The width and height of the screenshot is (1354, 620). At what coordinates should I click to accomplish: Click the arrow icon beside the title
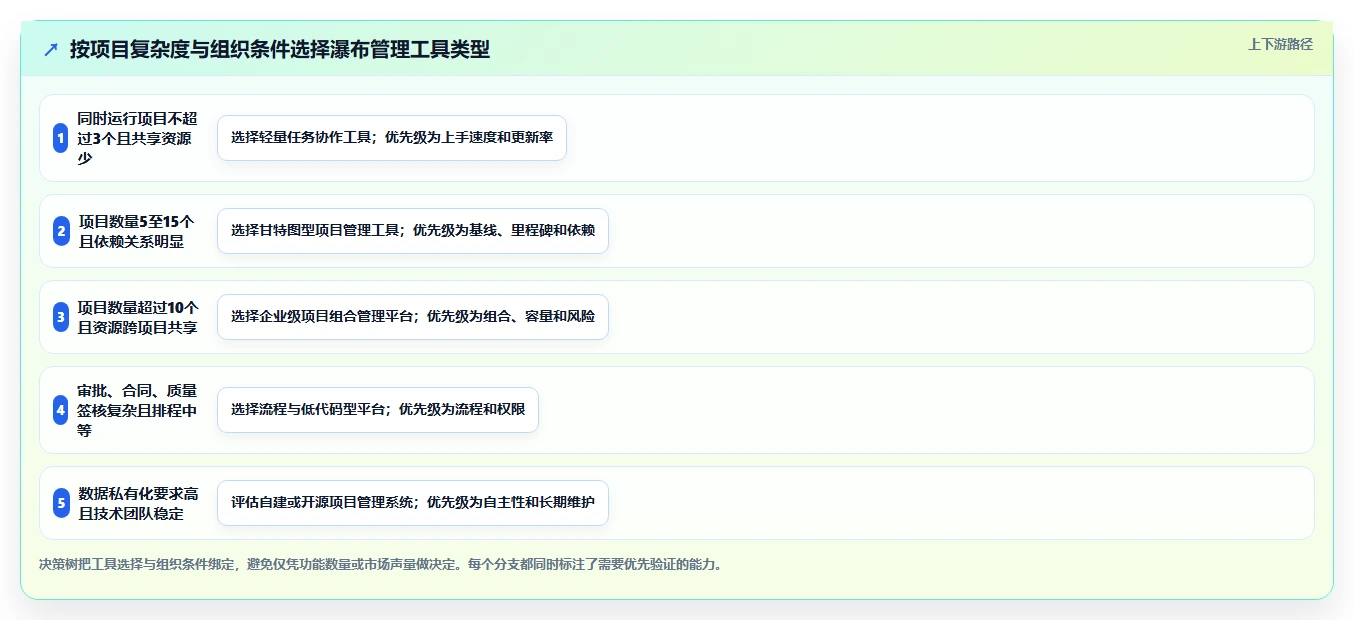(x=50, y=50)
